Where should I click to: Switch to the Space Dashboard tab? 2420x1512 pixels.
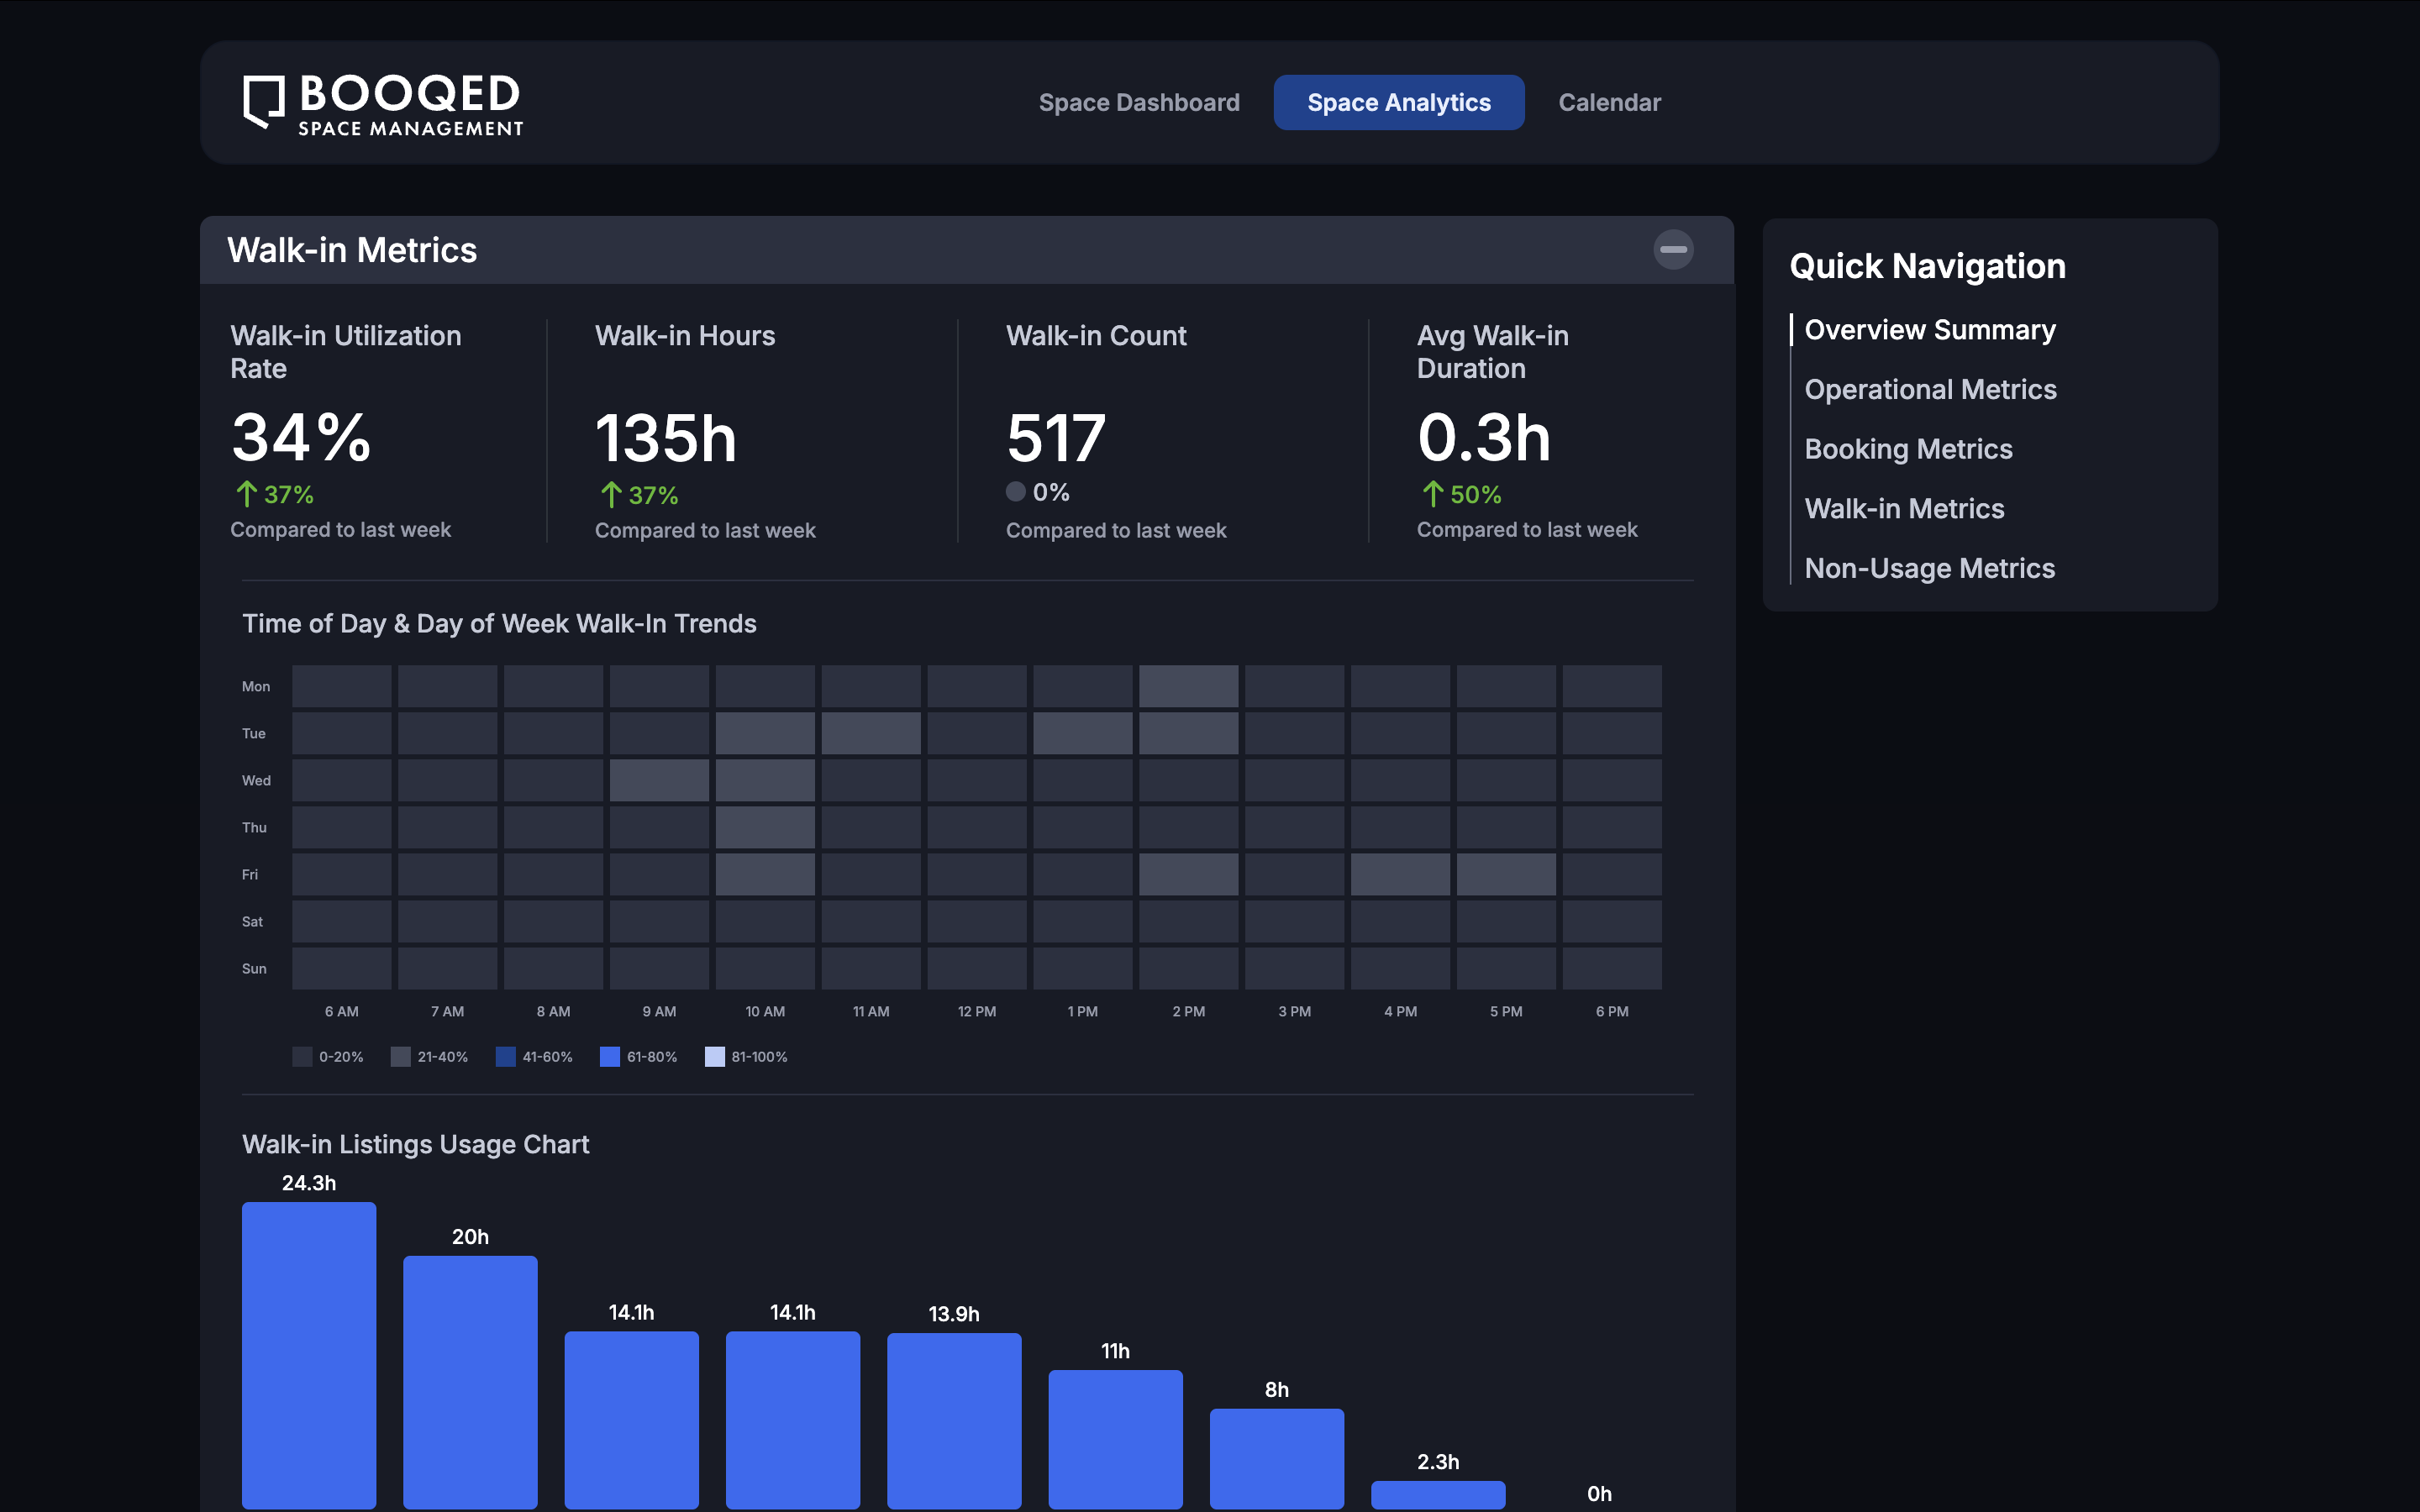point(1139,102)
